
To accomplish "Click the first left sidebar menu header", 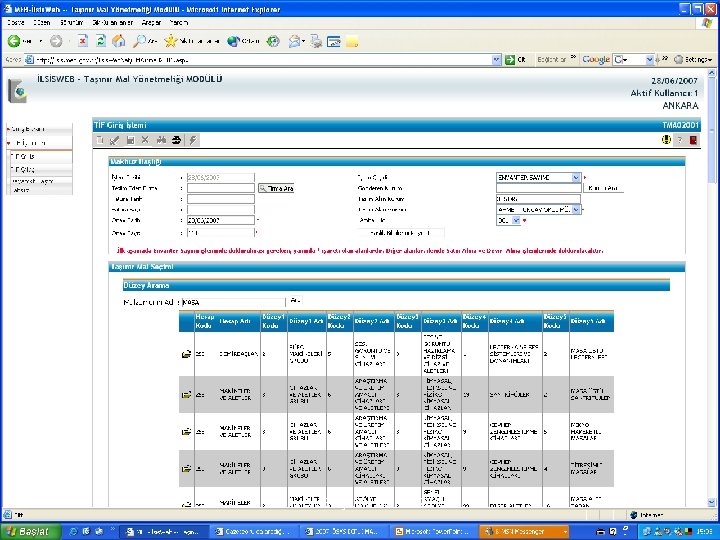I will (x=39, y=129).
